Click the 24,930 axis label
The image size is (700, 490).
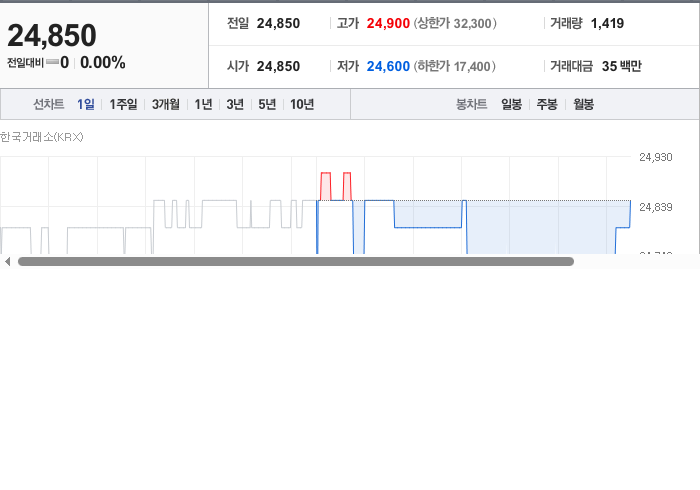pos(656,157)
